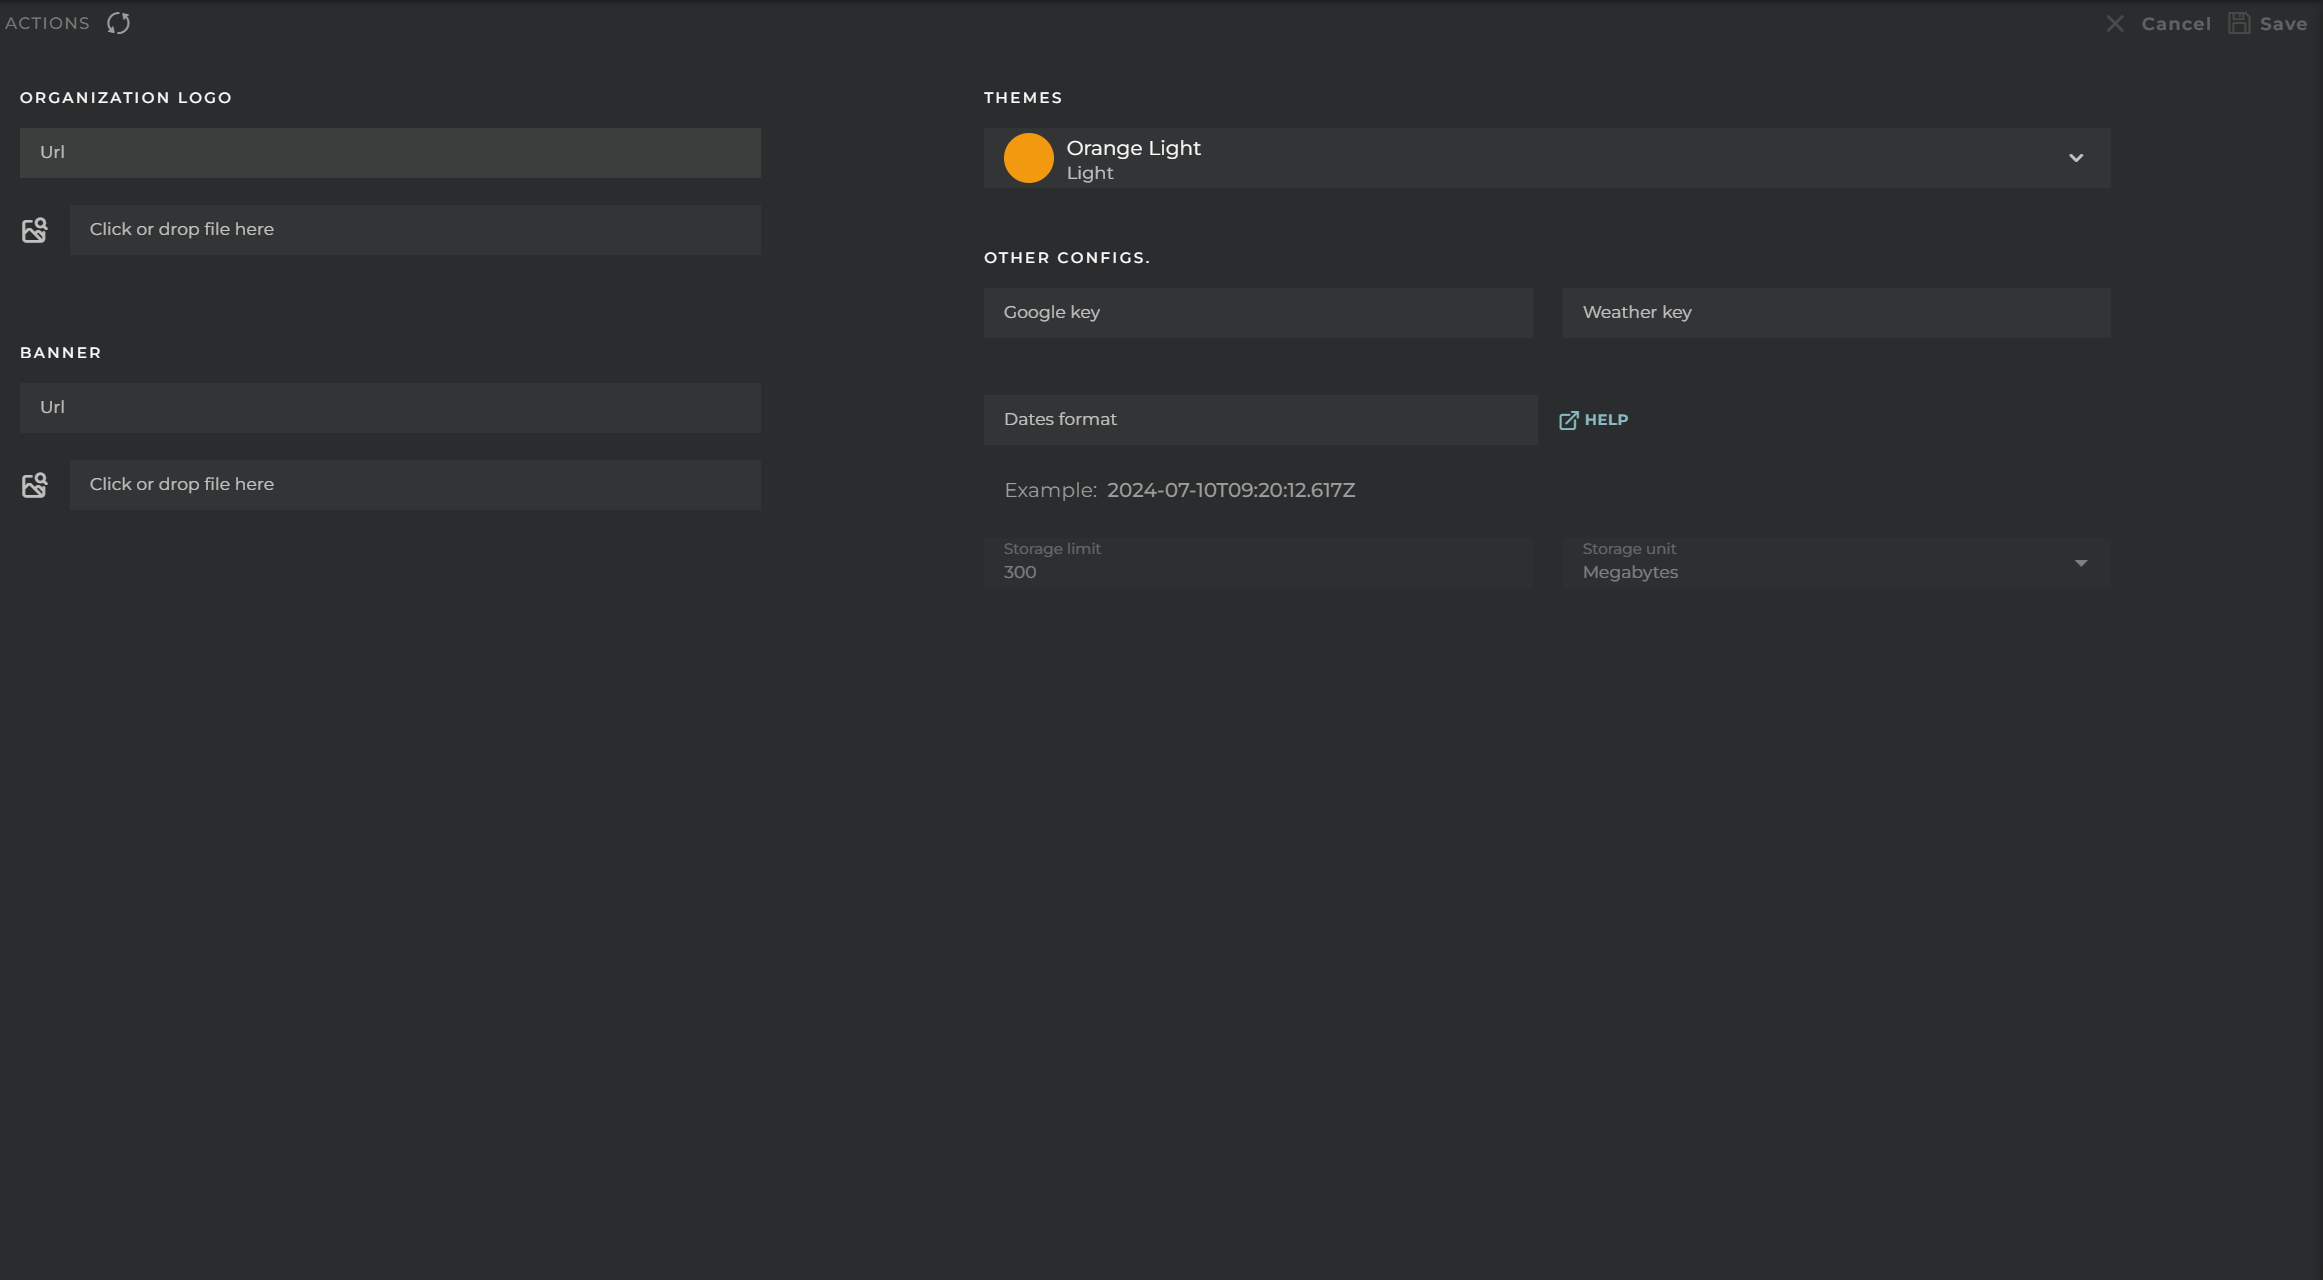Viewport: 2323px width, 1280px height.
Task: Click the Google key input field
Action: [x=1256, y=312]
